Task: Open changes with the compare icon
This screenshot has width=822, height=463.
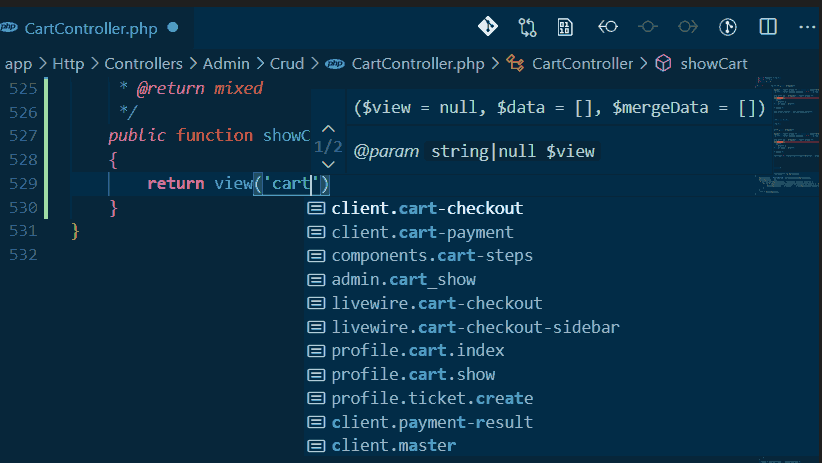Action: tap(527, 27)
